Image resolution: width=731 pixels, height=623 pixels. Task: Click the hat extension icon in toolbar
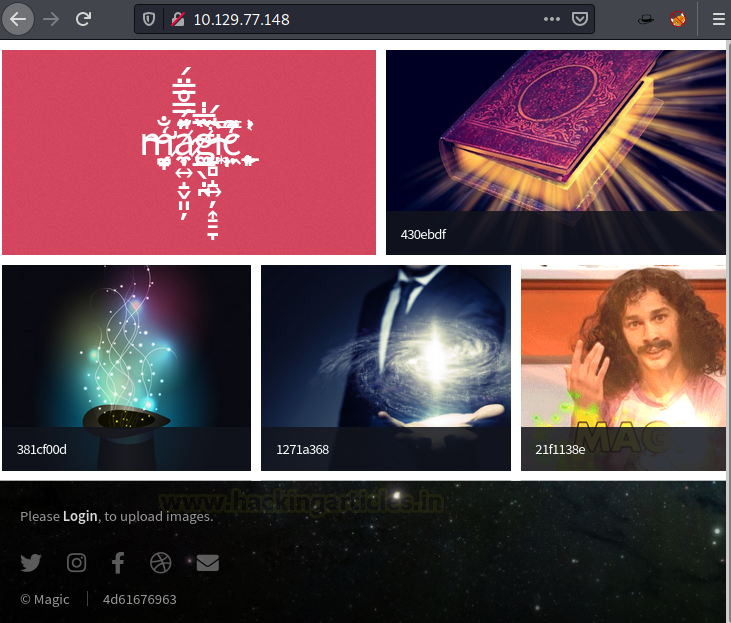646,20
